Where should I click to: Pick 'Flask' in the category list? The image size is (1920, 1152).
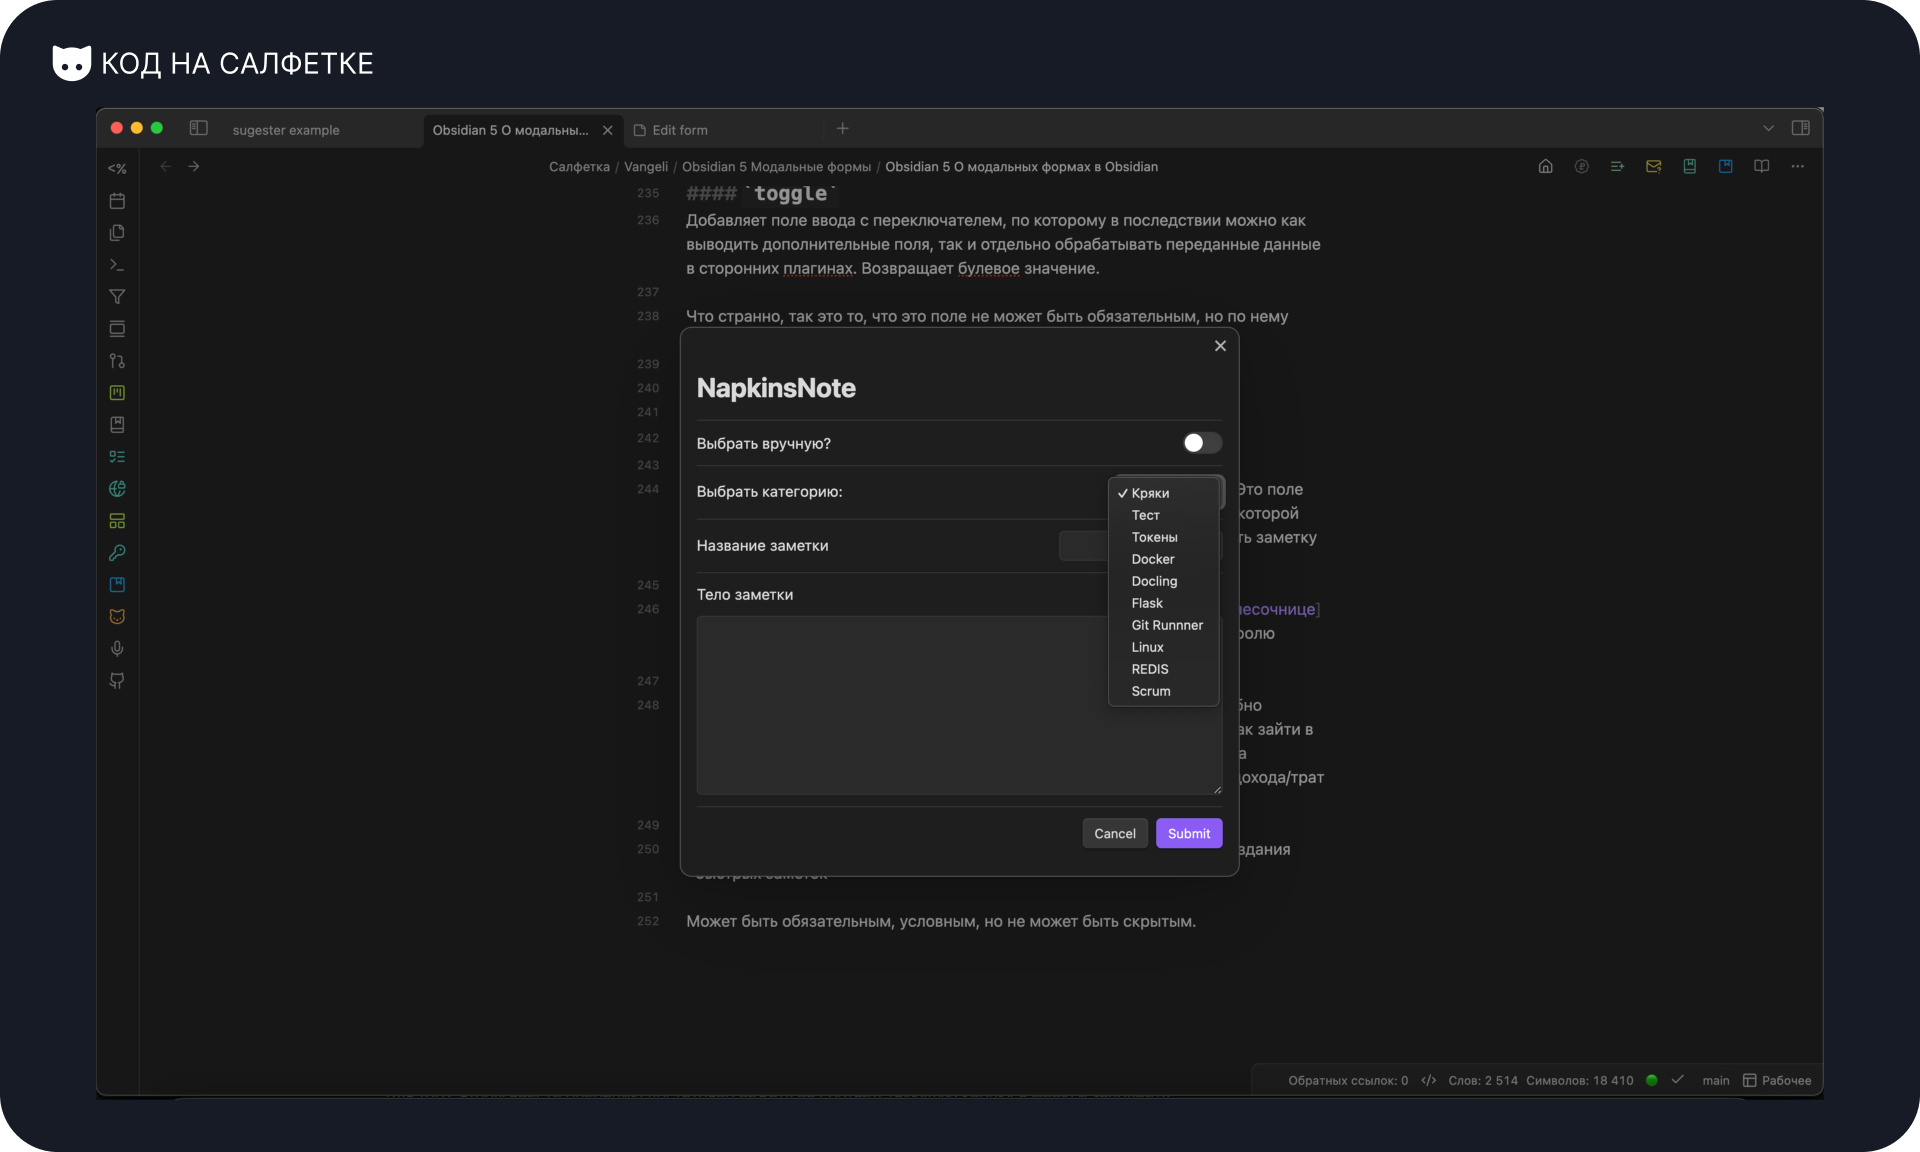click(1164, 603)
